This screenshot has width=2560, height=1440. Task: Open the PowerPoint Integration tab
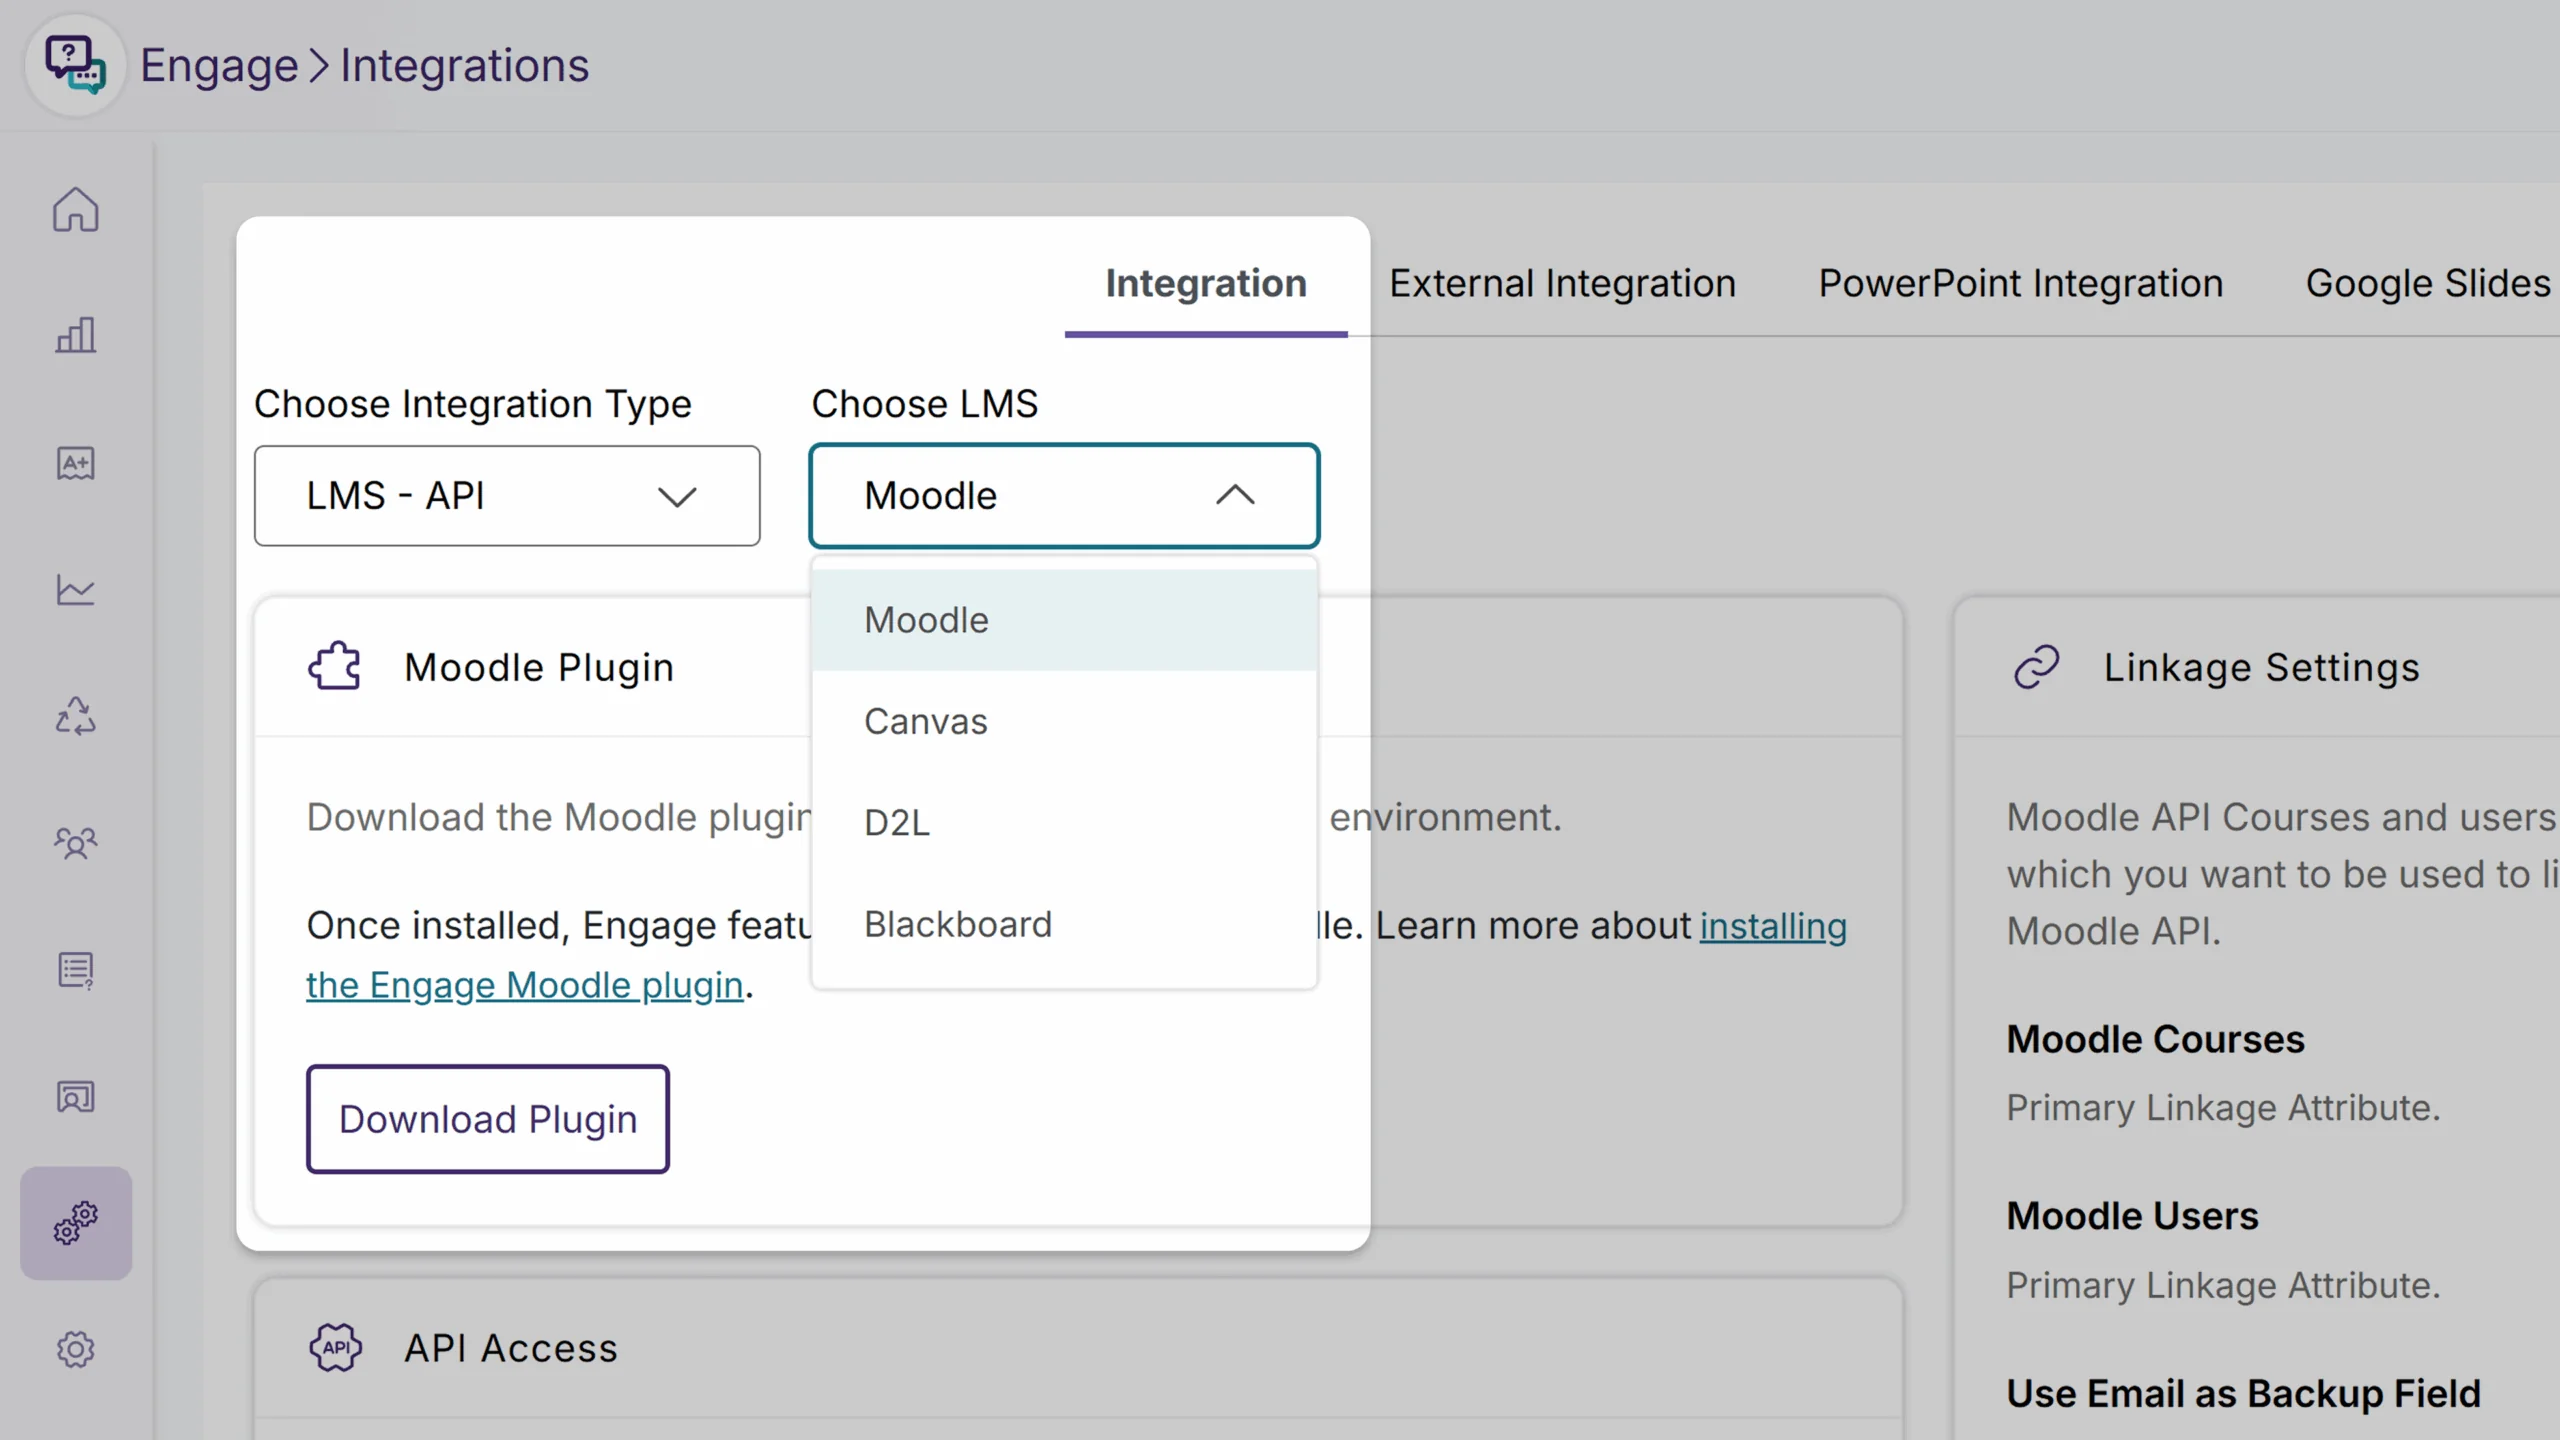[2019, 283]
